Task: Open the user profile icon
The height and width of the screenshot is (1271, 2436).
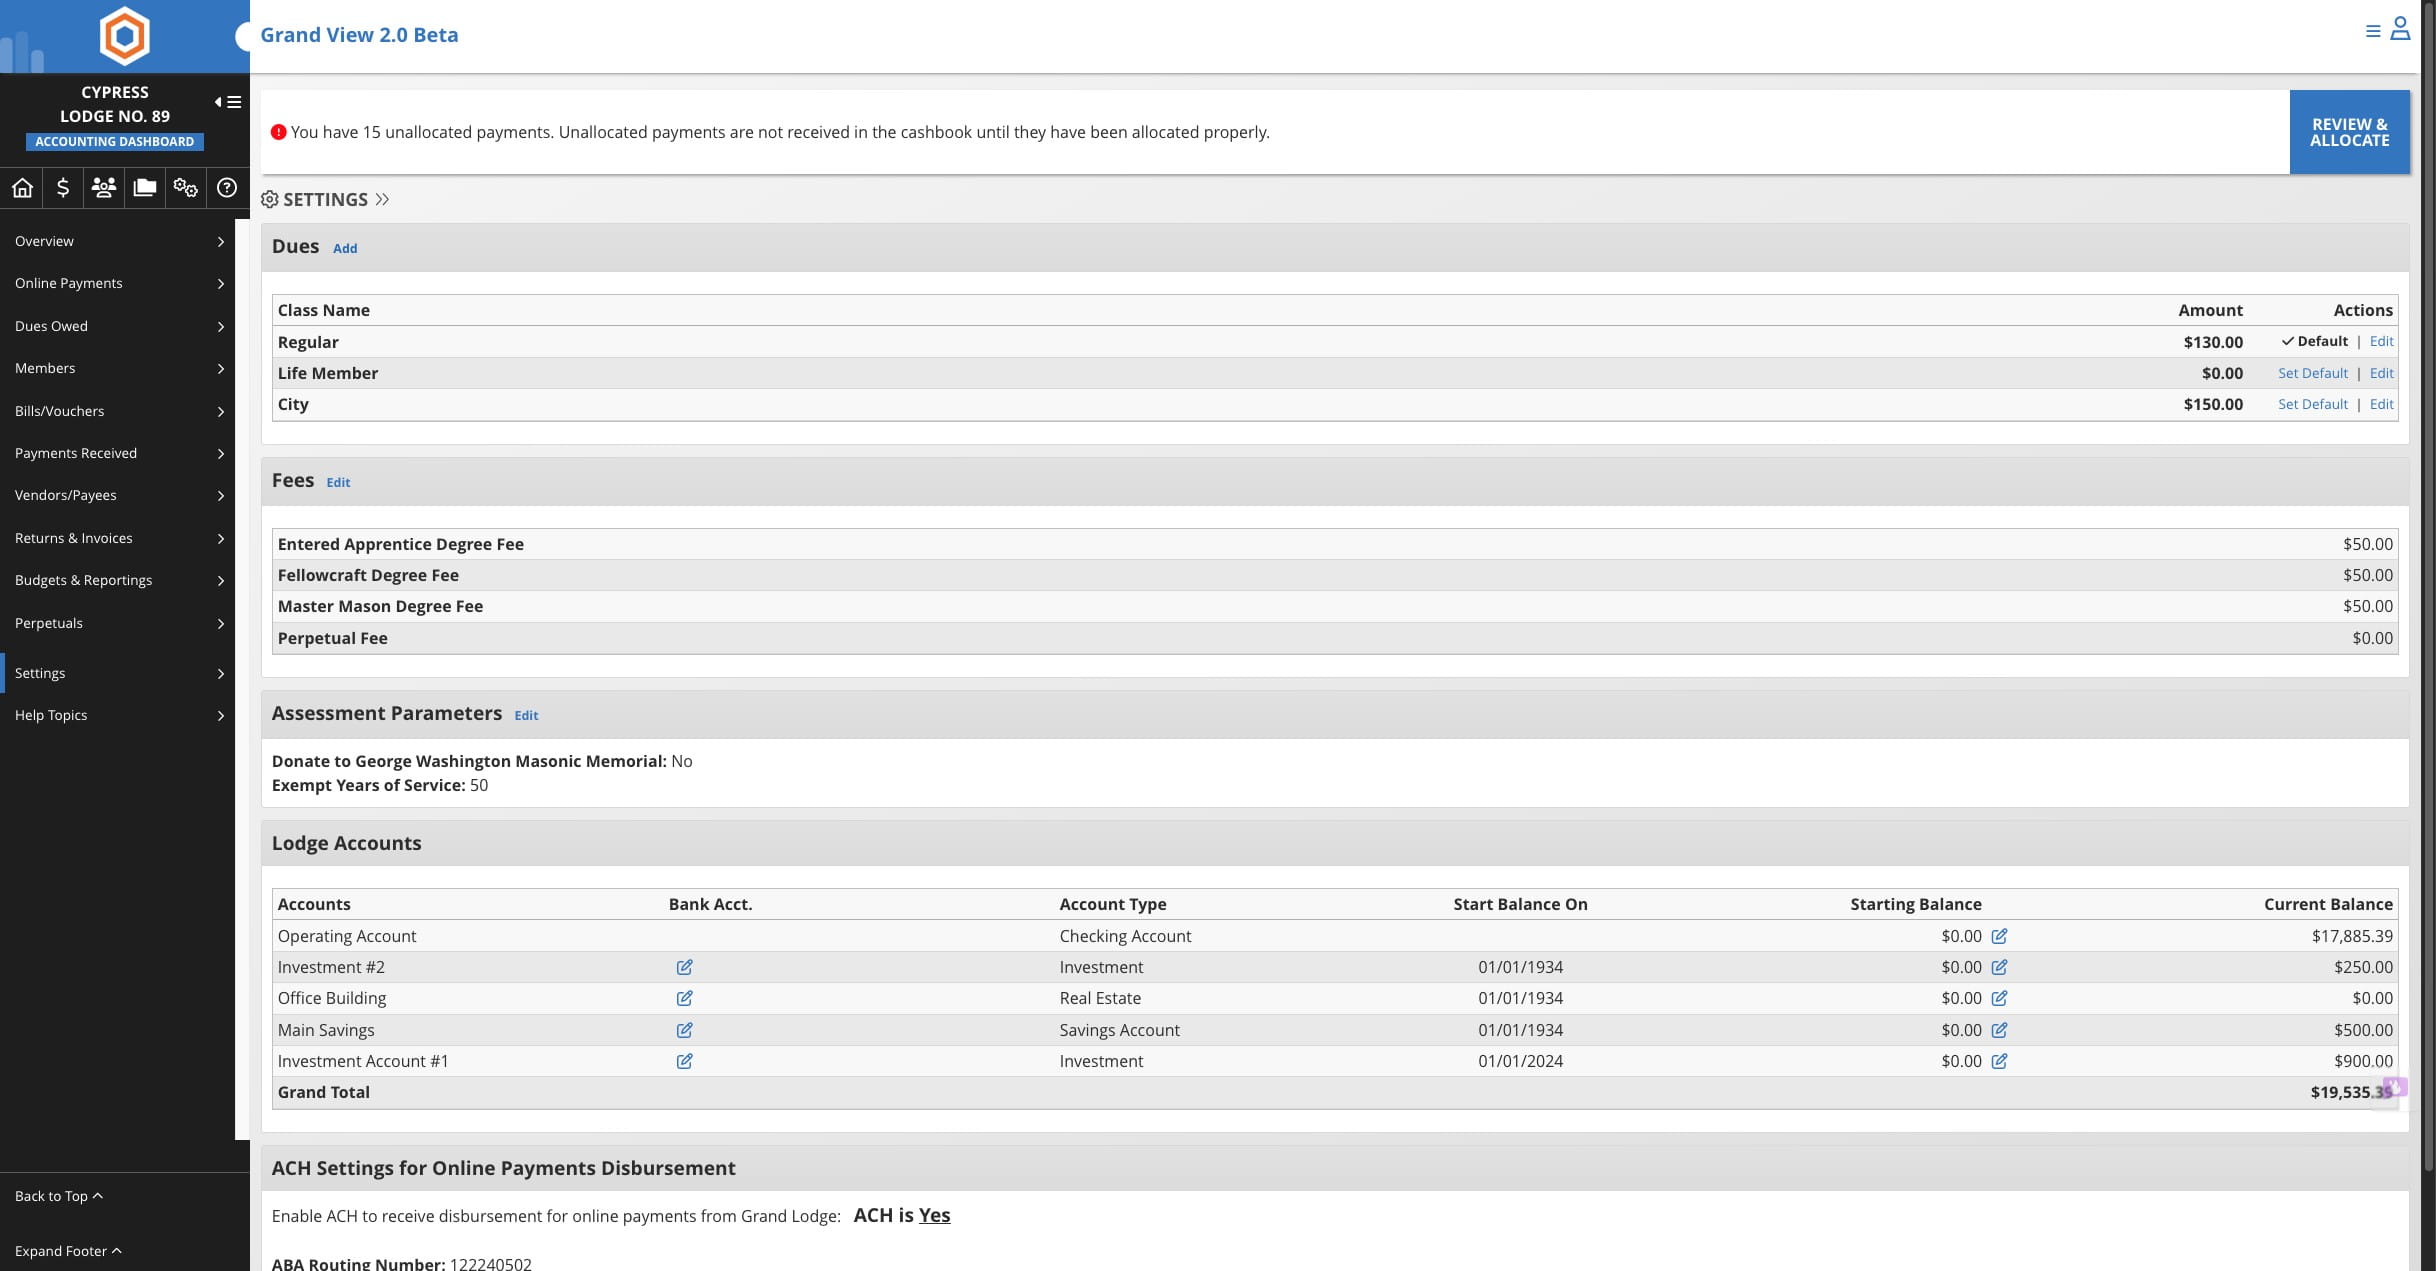Action: click(x=2400, y=29)
